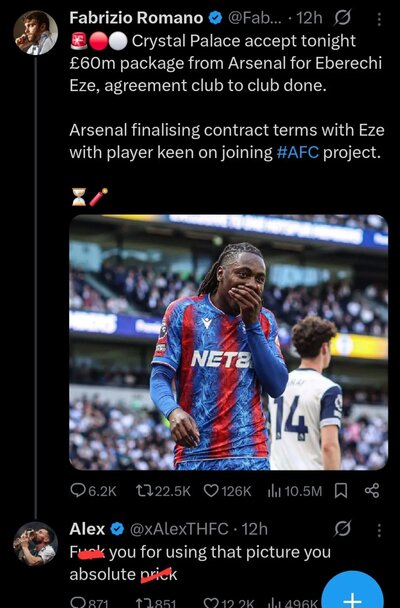Tap the Grok icon on Fabrizio's tweet
Image resolution: width=400 pixels, height=608 pixels.
click(x=343, y=18)
